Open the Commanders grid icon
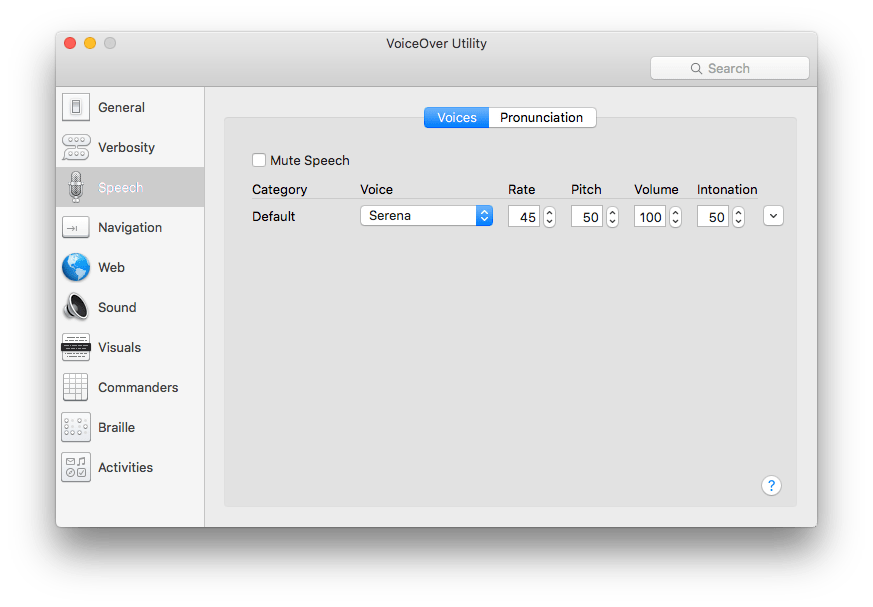The image size is (873, 607). tap(76, 387)
